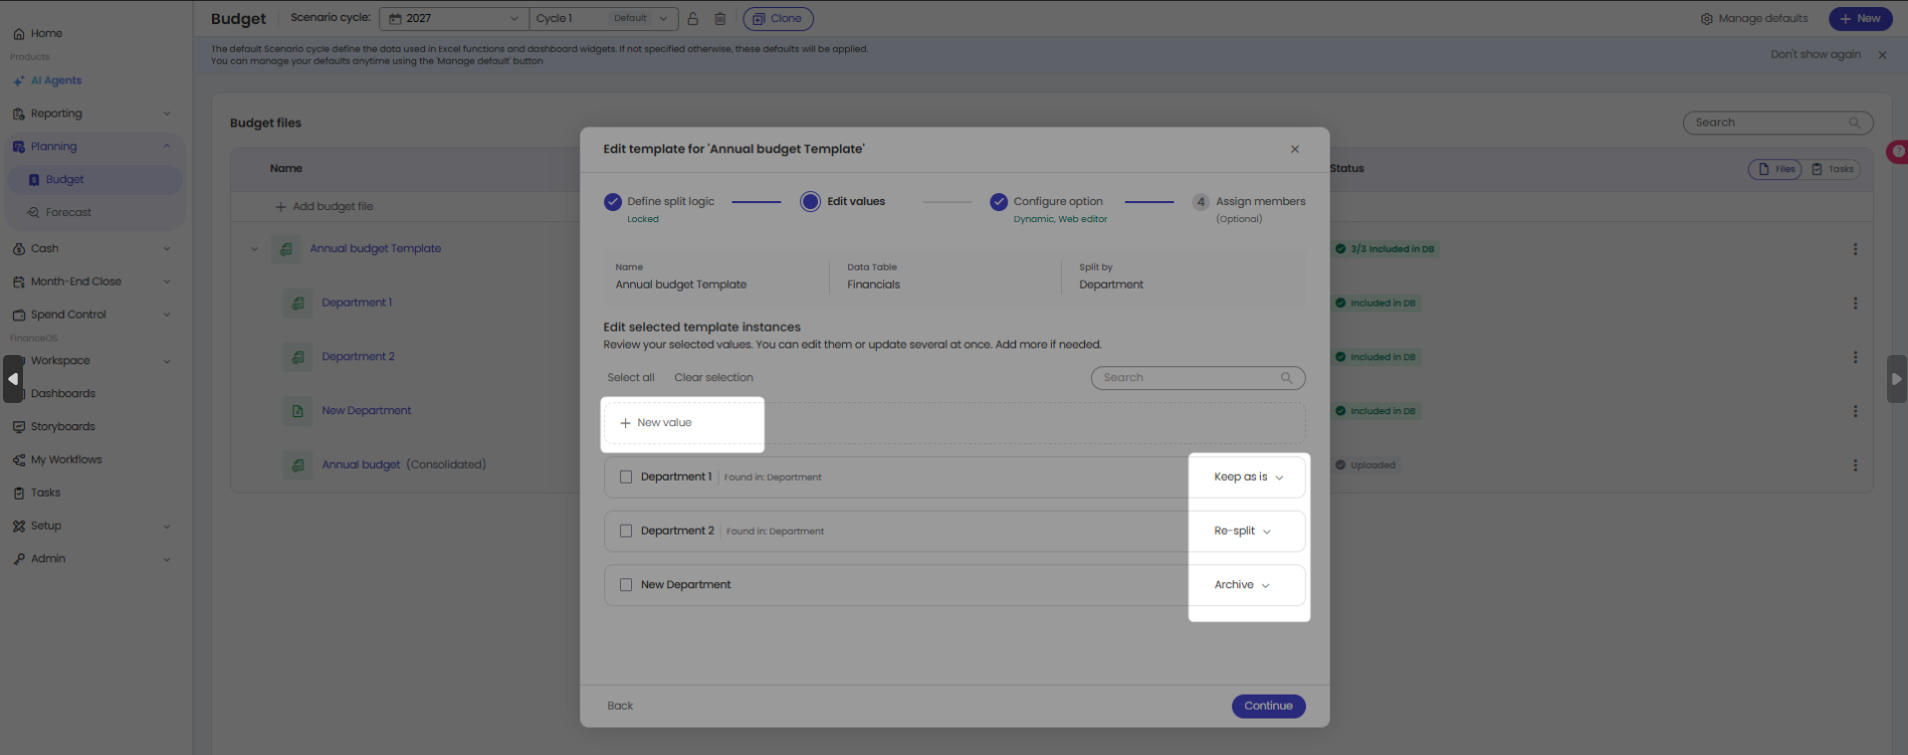Click Select all in dialog
Viewport: 1908px width, 755px height.
tap(631, 377)
